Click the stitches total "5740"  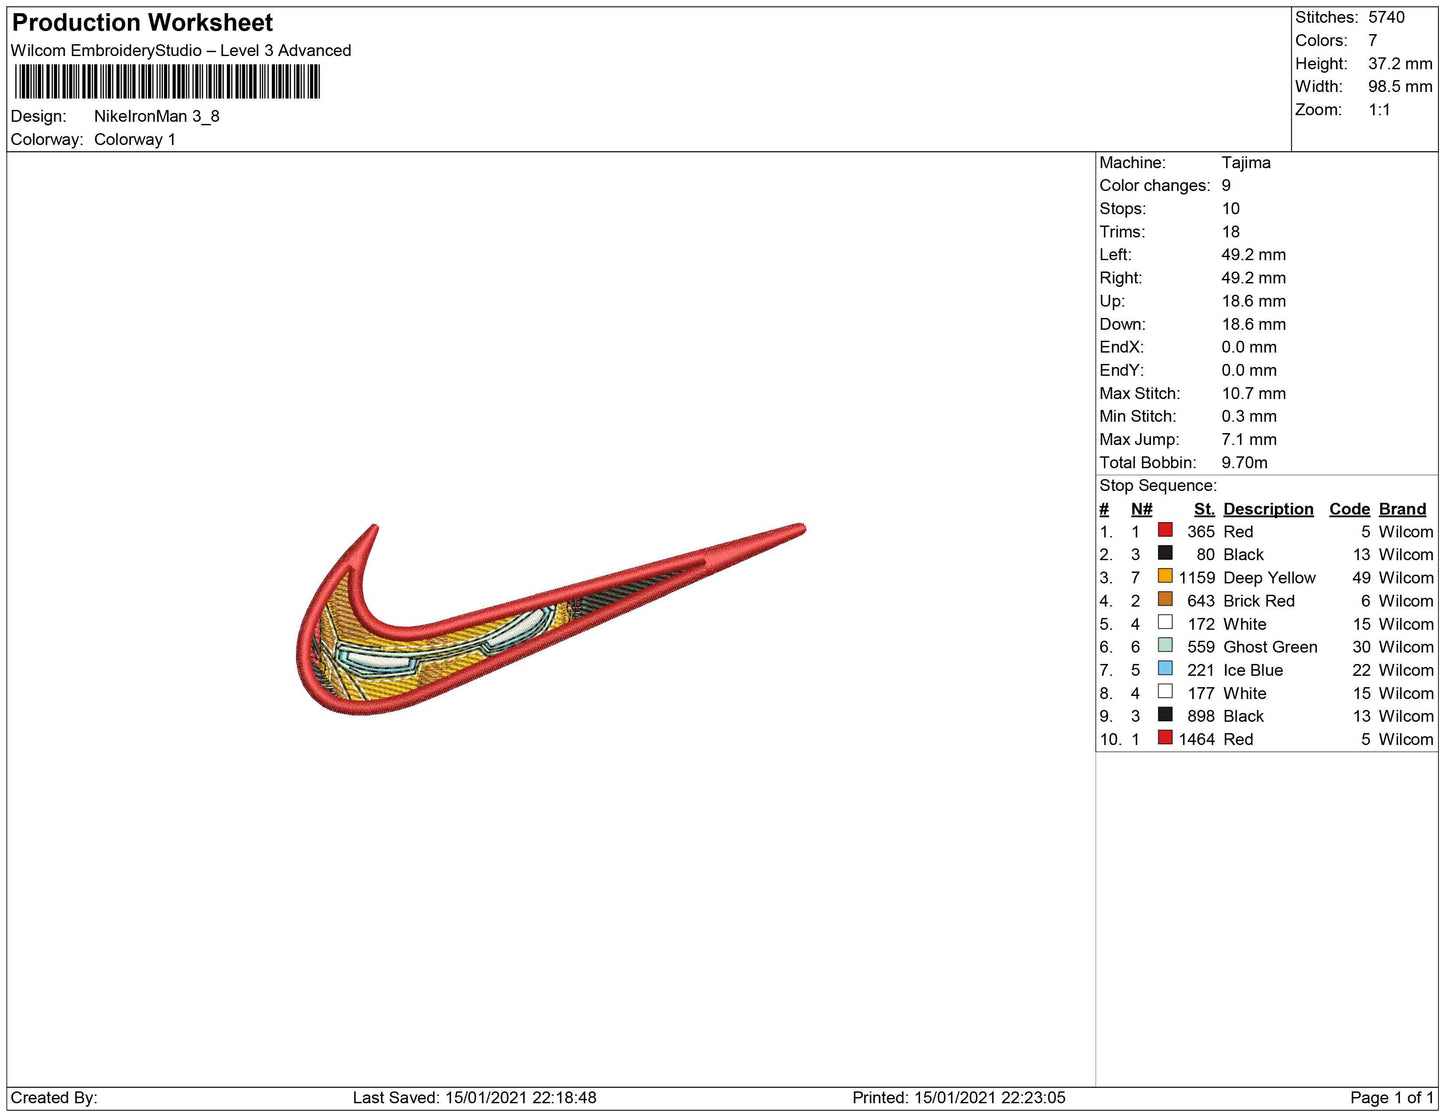pyautogui.click(x=1387, y=17)
